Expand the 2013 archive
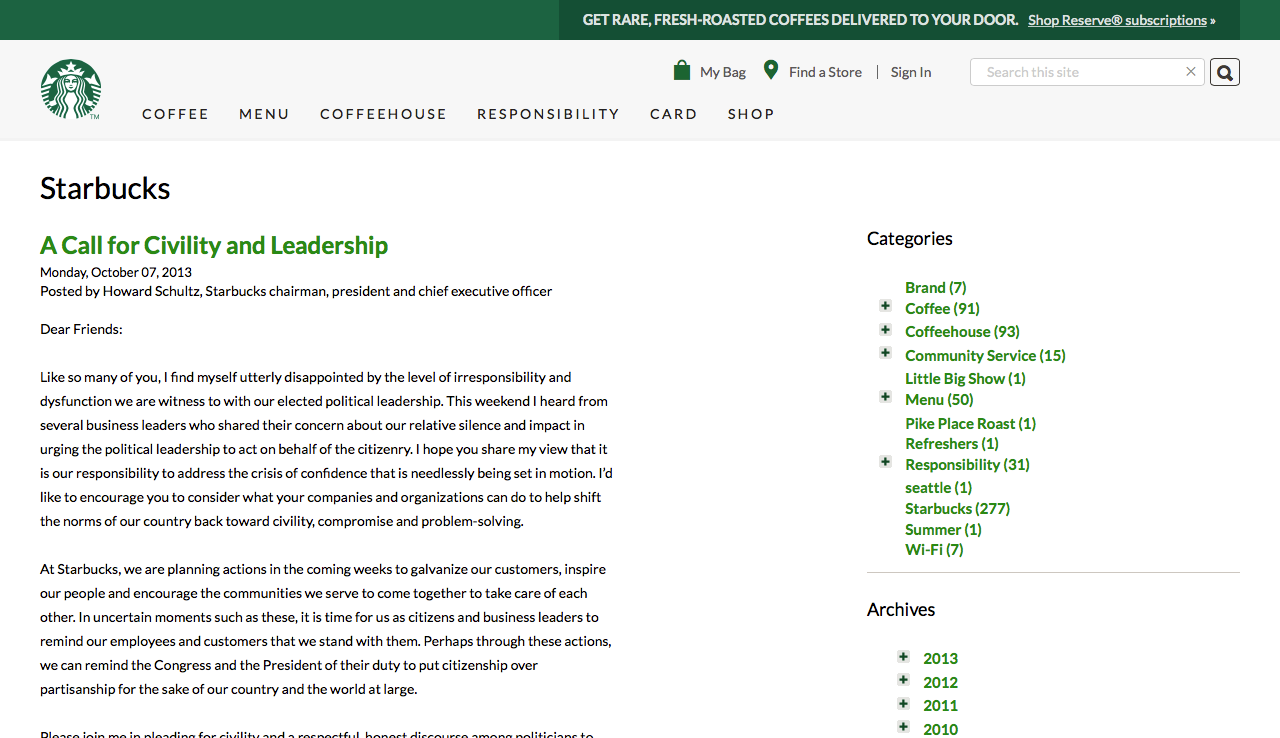Image resolution: width=1280 pixels, height=738 pixels. (903, 657)
